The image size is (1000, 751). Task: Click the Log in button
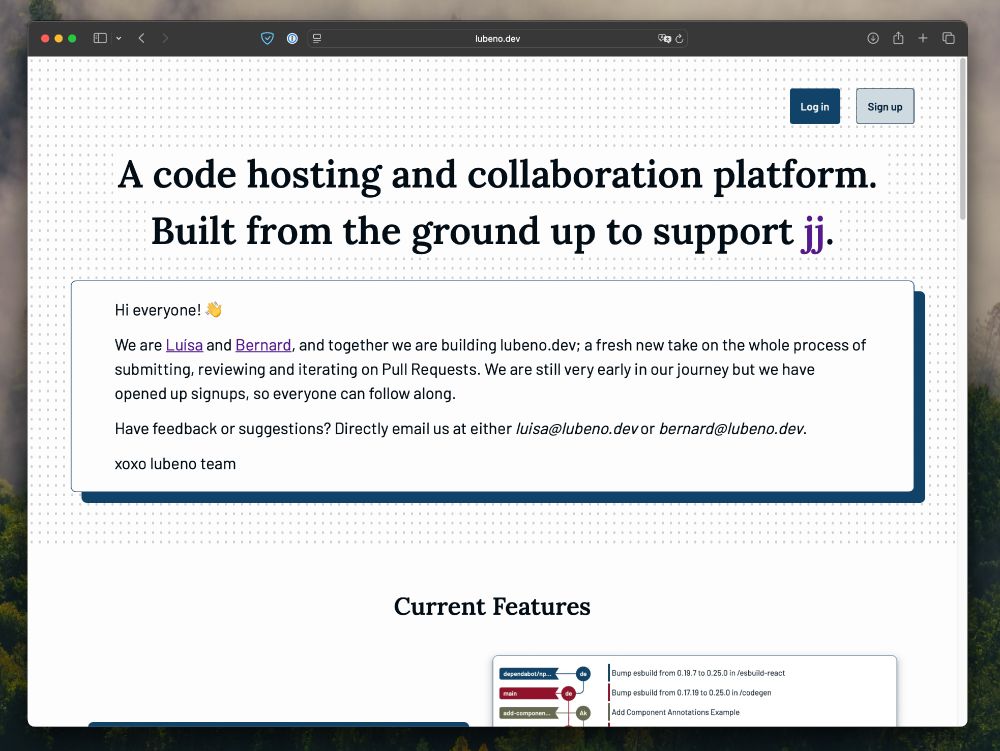coord(814,106)
